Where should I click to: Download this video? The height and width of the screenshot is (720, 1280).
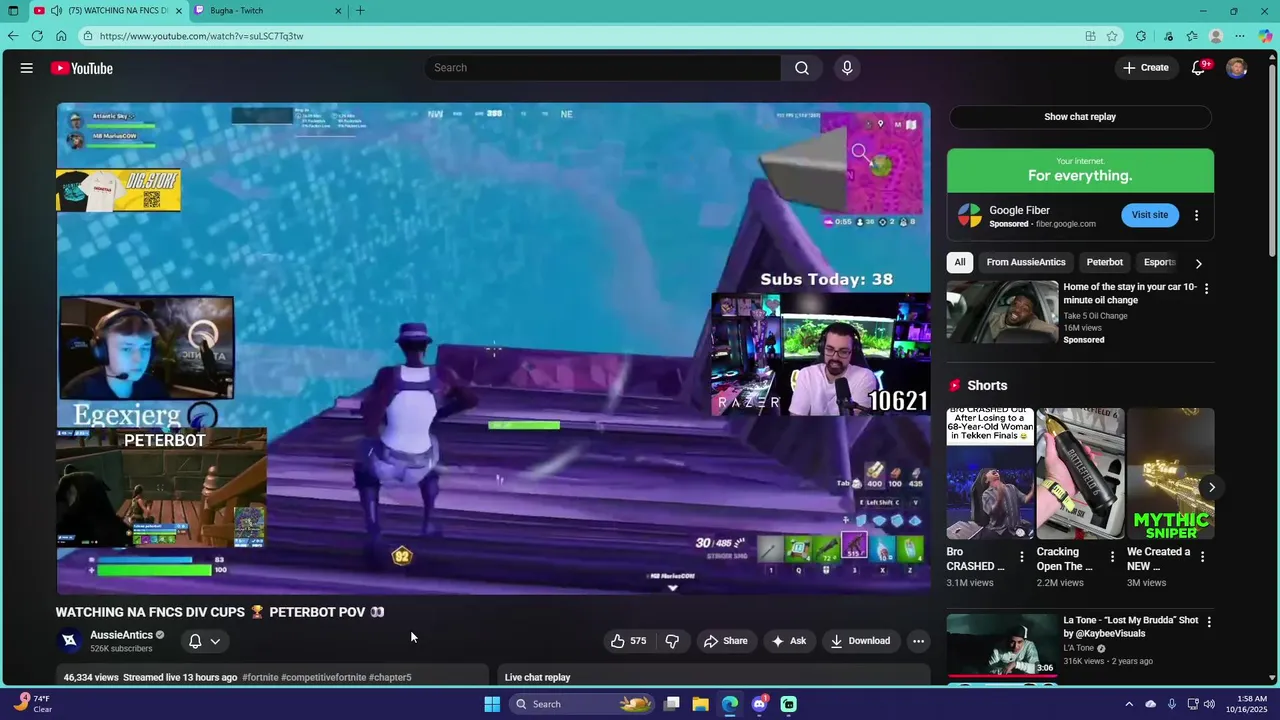[x=860, y=641]
